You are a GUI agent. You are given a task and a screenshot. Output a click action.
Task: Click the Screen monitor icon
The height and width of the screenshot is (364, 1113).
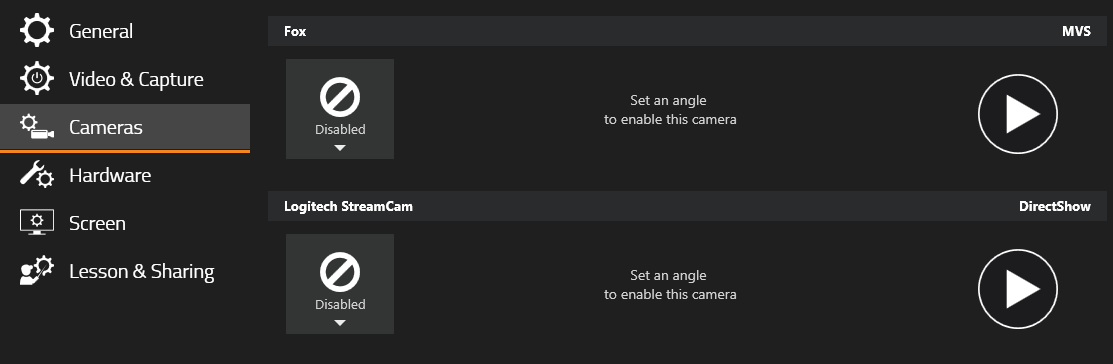pos(37,223)
